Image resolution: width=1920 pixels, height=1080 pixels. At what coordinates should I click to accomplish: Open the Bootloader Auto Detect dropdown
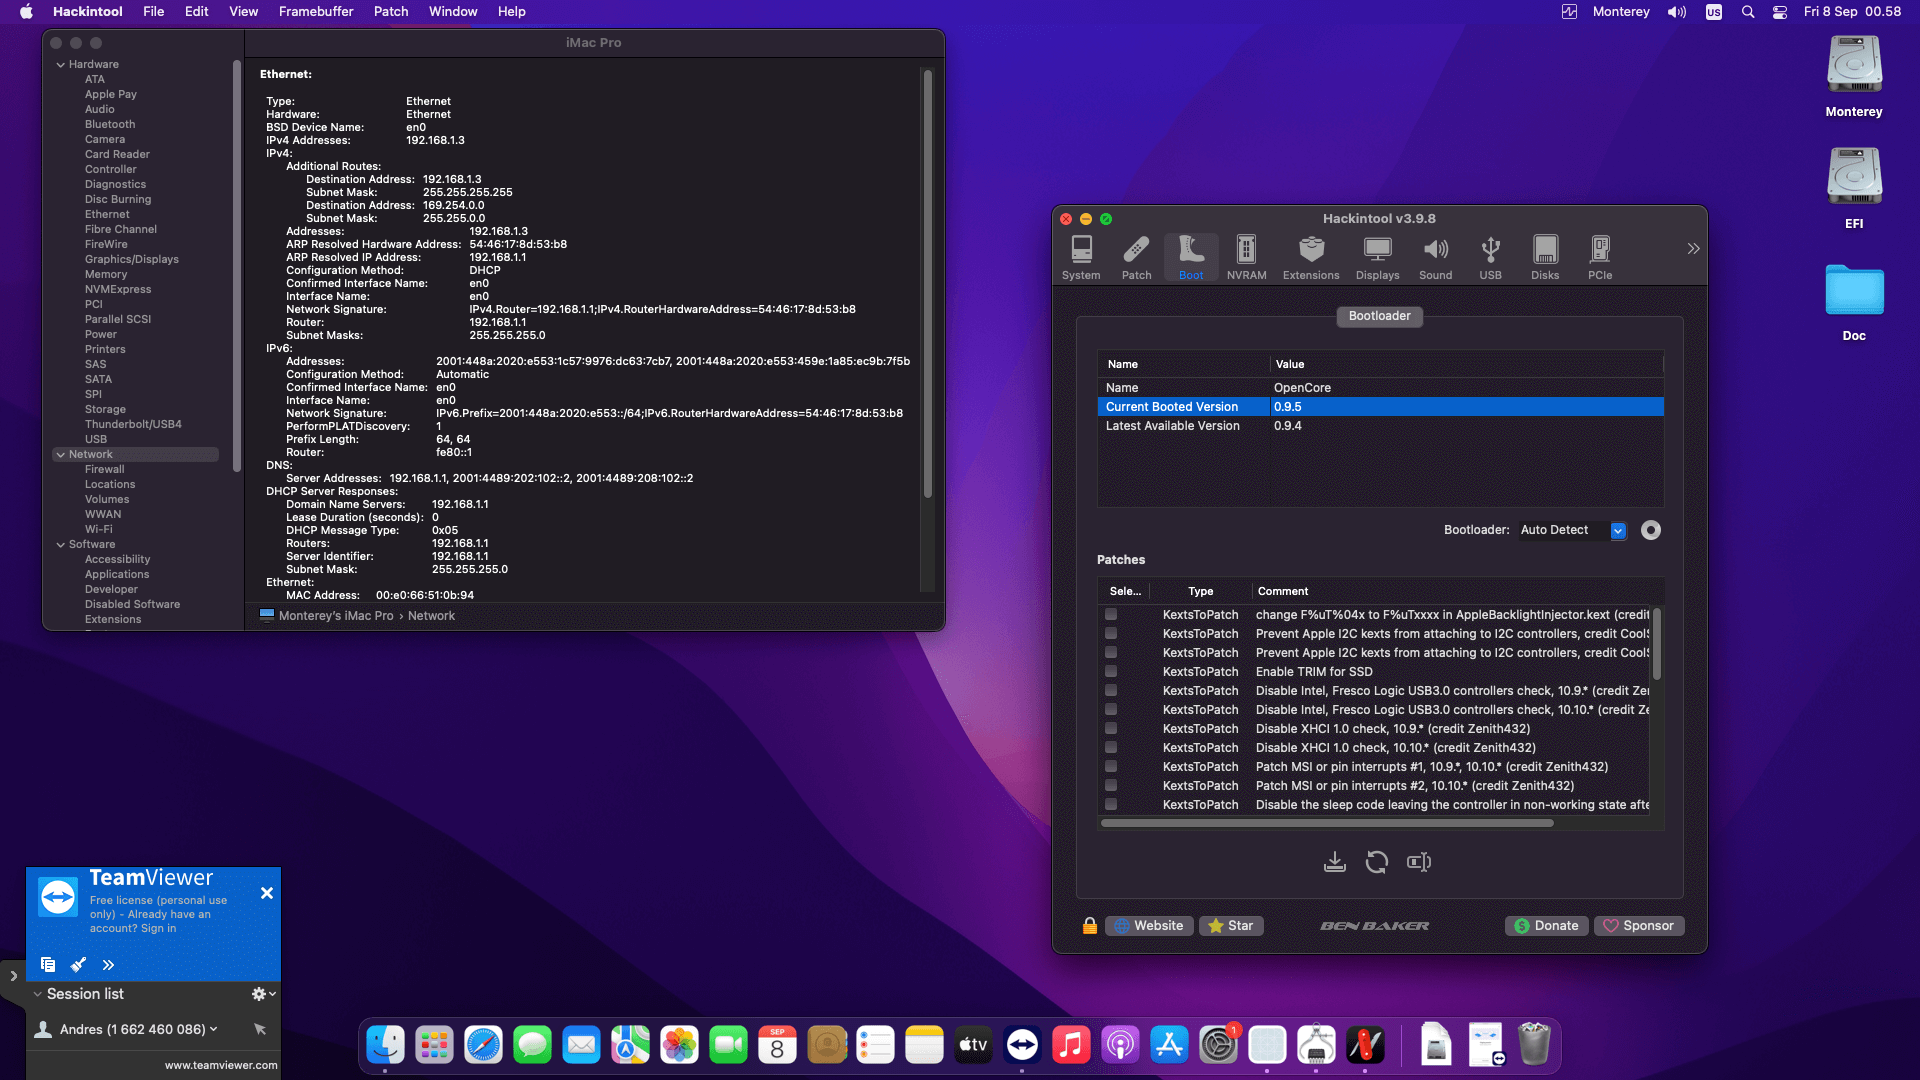pyautogui.click(x=1573, y=530)
